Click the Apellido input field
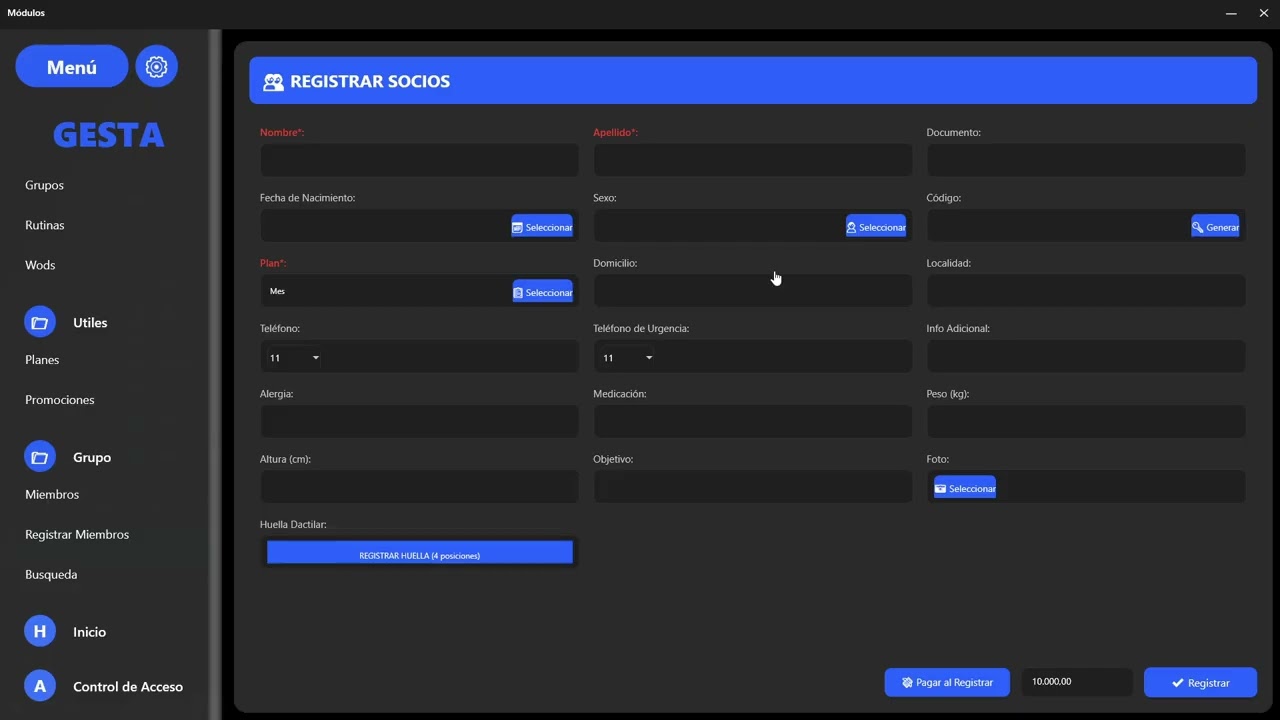Viewport: 1280px width, 720px height. (752, 160)
